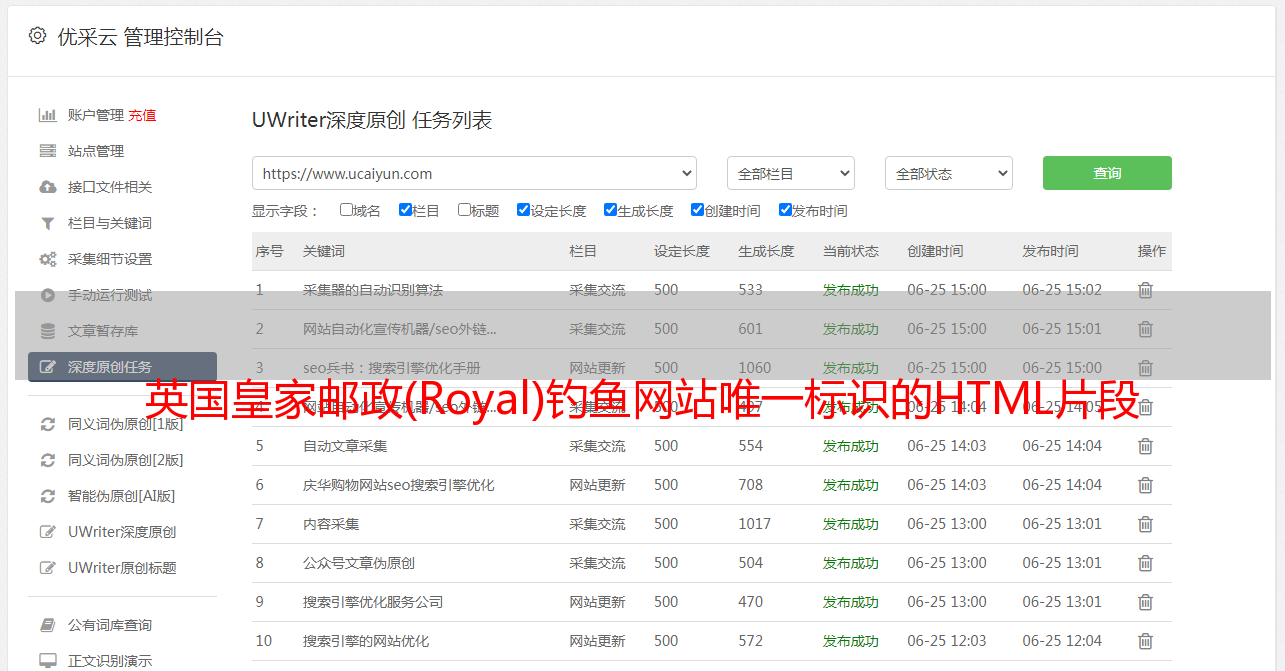Open the site URL dropdown

point(474,173)
